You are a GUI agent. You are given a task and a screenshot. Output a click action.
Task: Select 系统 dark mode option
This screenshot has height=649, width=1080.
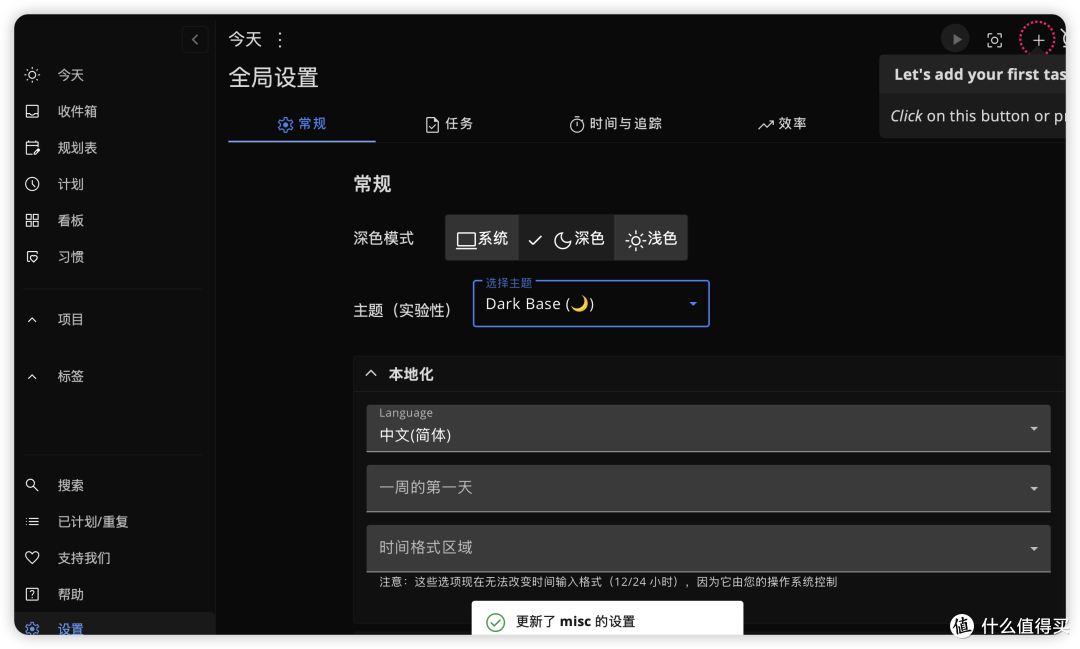482,238
